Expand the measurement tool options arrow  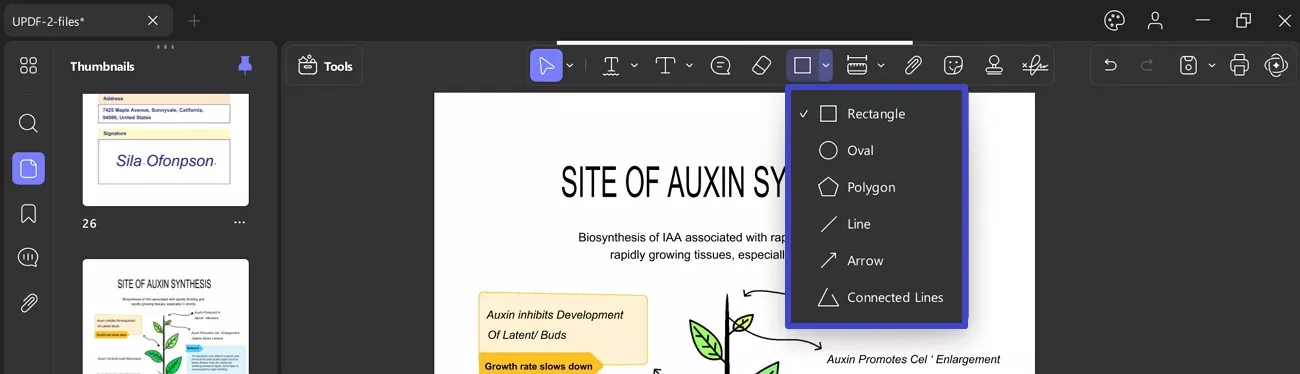coord(881,65)
